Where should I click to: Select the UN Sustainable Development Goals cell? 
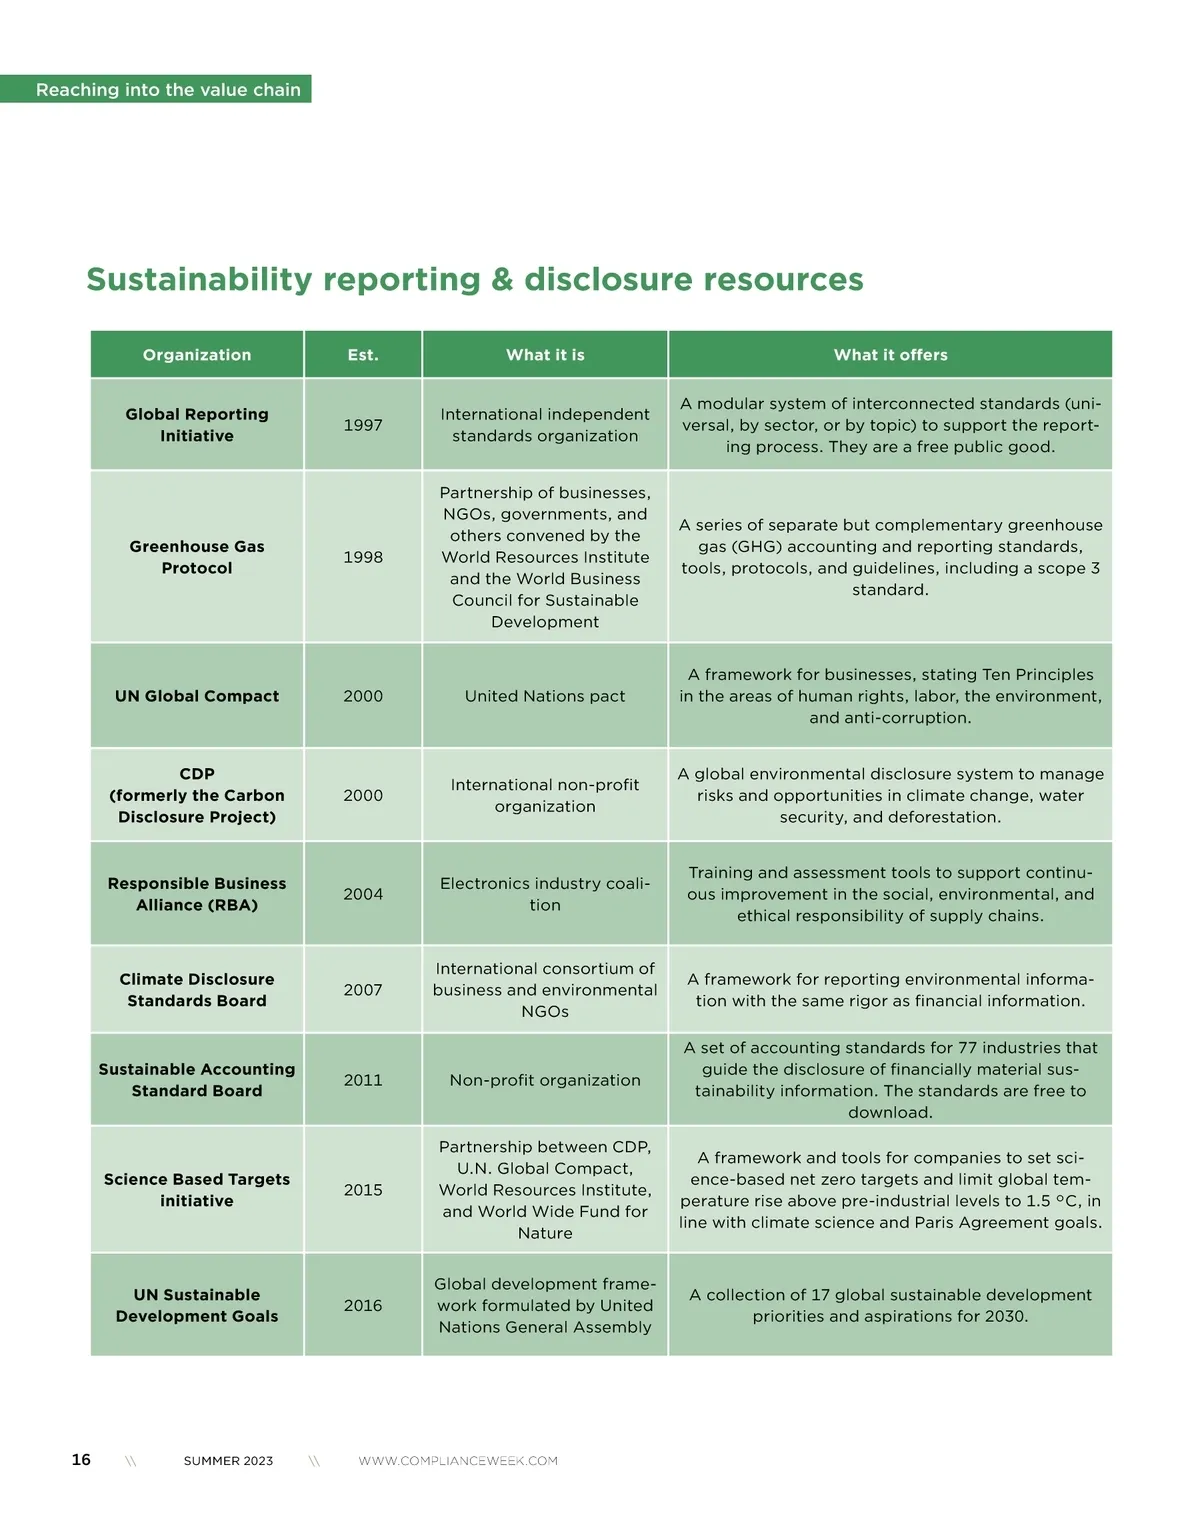(x=197, y=1305)
